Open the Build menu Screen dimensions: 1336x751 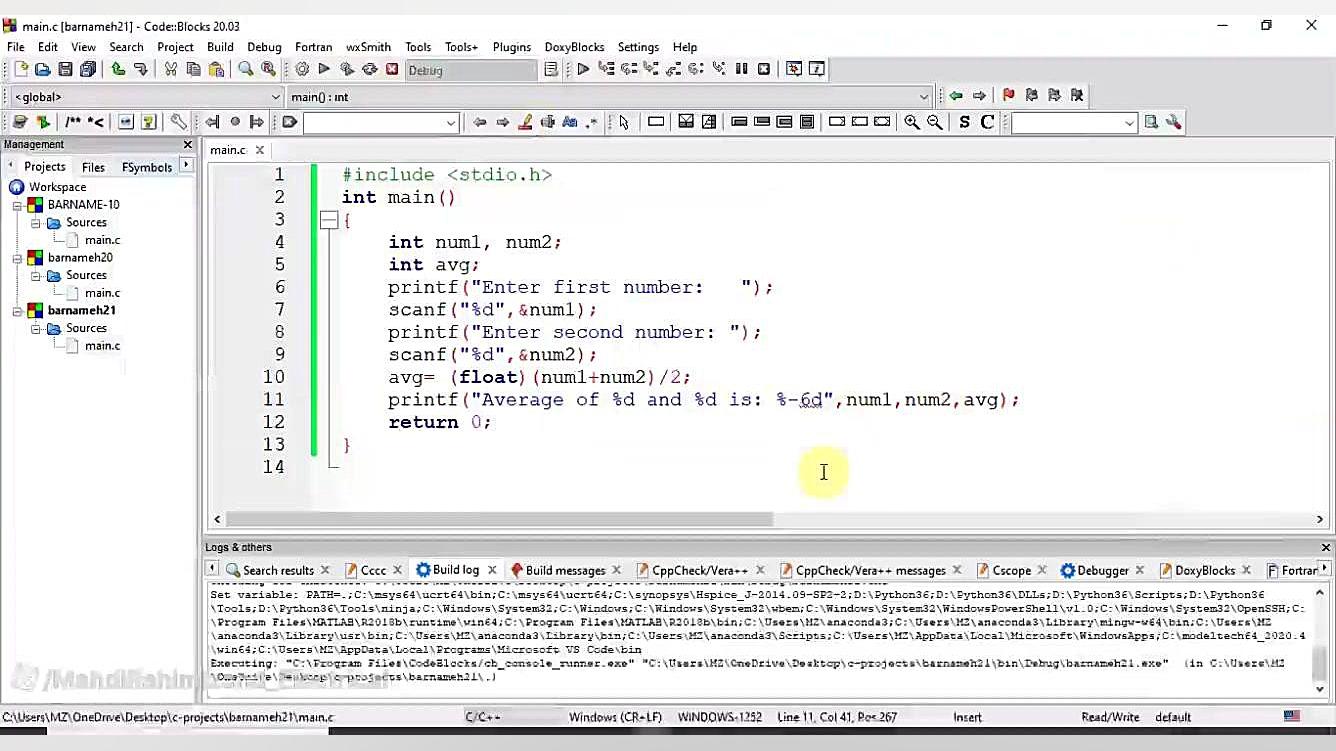click(220, 47)
